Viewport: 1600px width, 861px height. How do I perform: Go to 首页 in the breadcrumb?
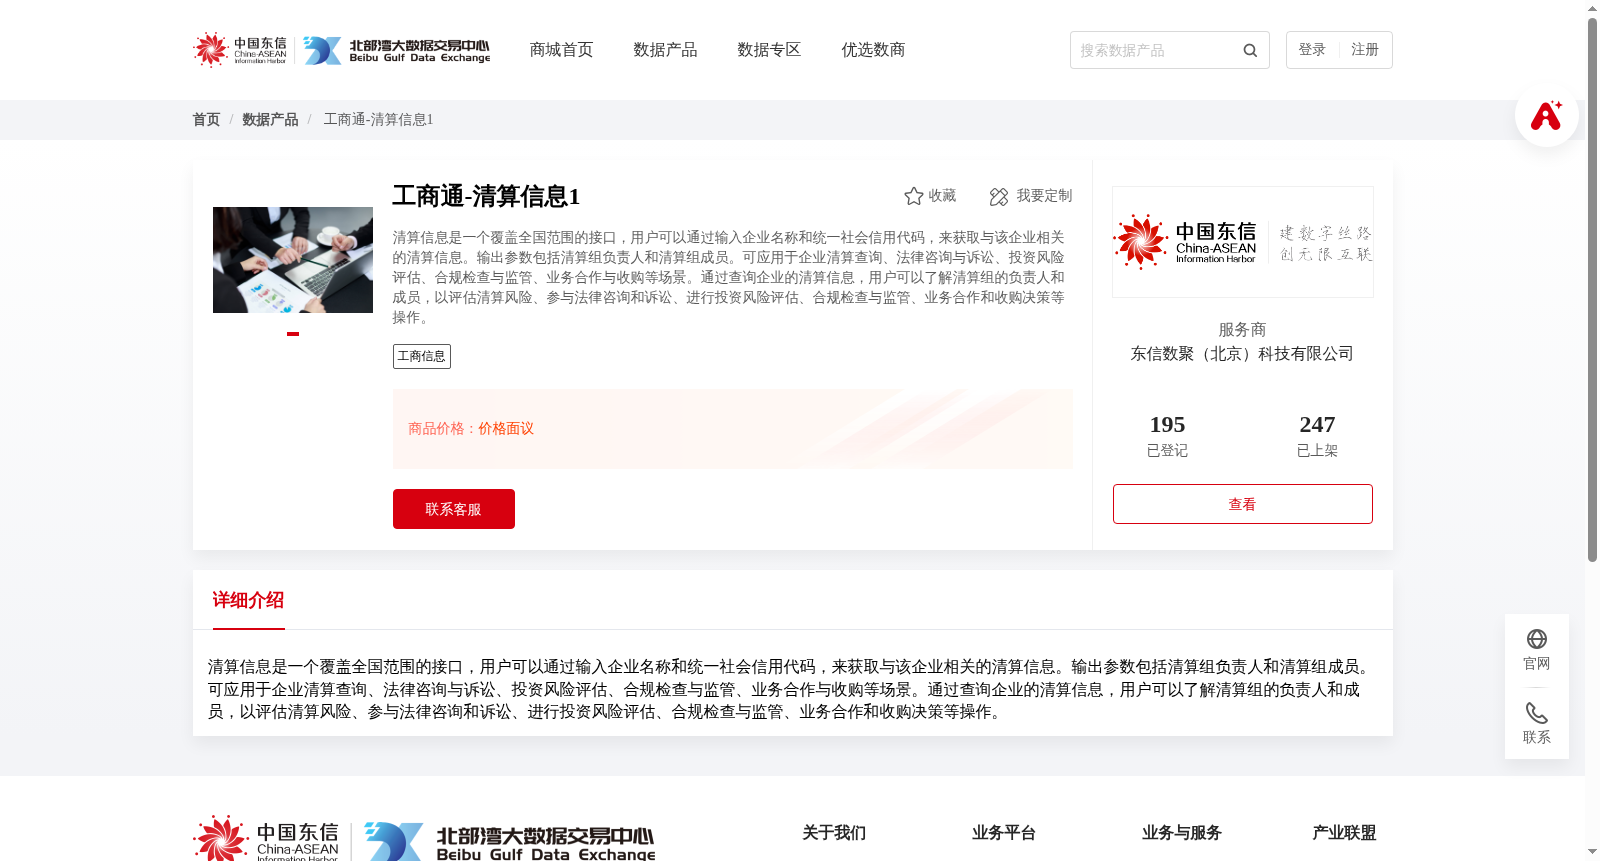pyautogui.click(x=206, y=119)
